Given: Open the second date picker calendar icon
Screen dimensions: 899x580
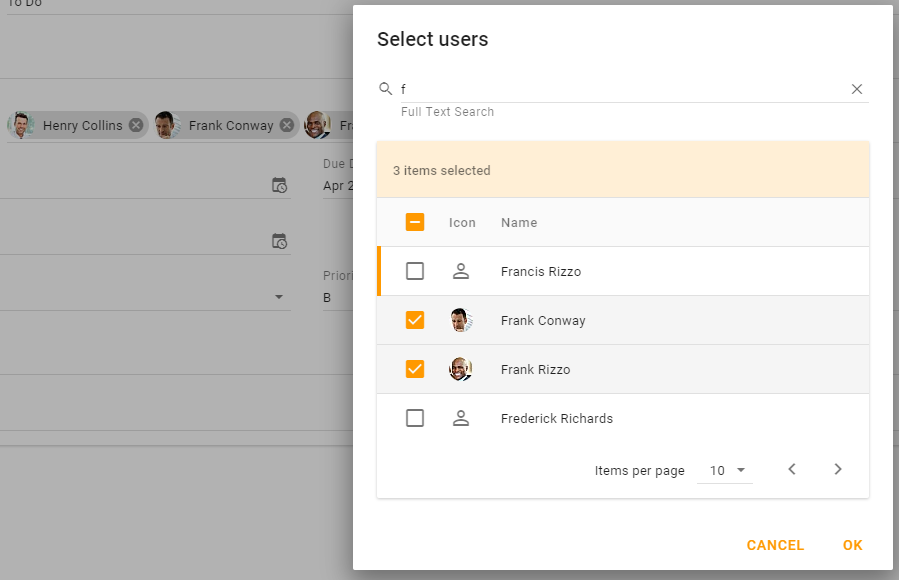Looking at the screenshot, I should pos(280,241).
